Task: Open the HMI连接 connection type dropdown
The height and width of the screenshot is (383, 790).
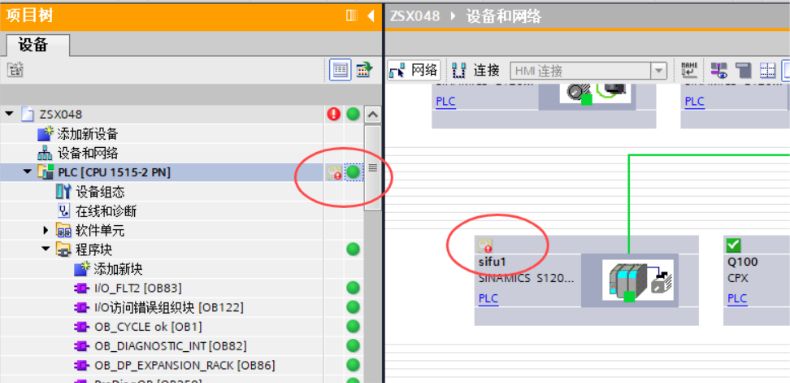Action: pos(658,71)
